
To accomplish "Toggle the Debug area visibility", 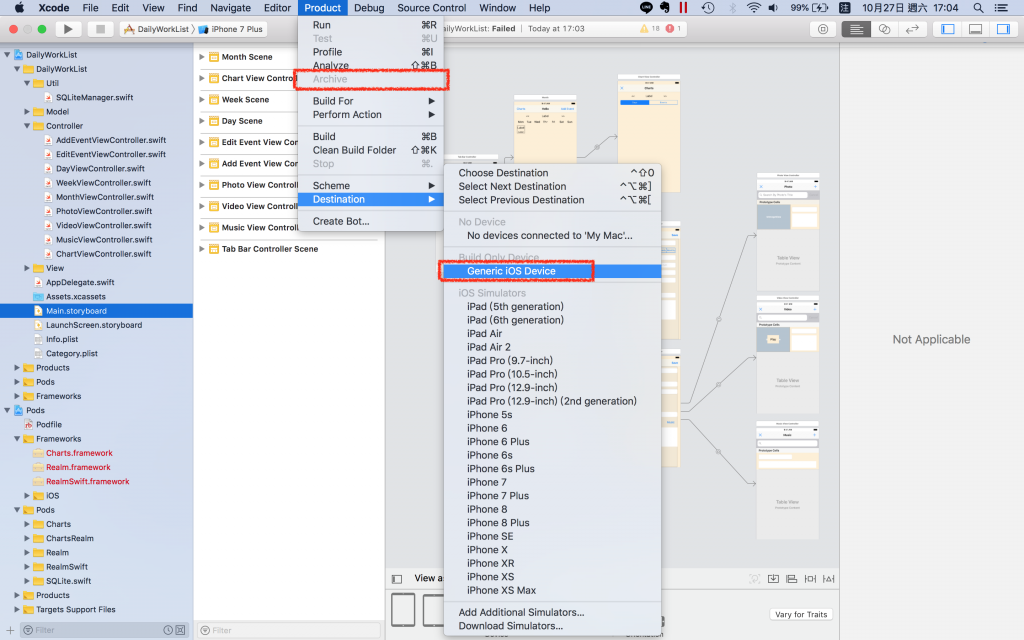I will [976, 29].
